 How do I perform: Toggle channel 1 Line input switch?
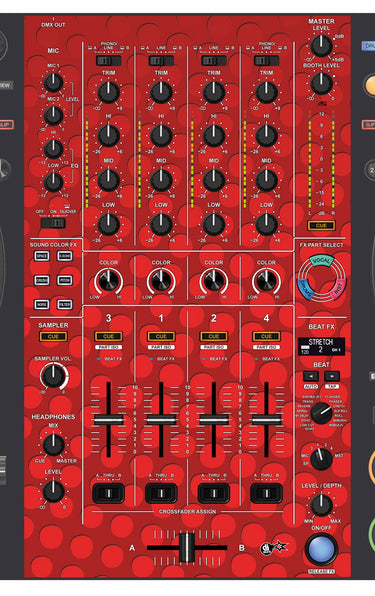(161, 60)
